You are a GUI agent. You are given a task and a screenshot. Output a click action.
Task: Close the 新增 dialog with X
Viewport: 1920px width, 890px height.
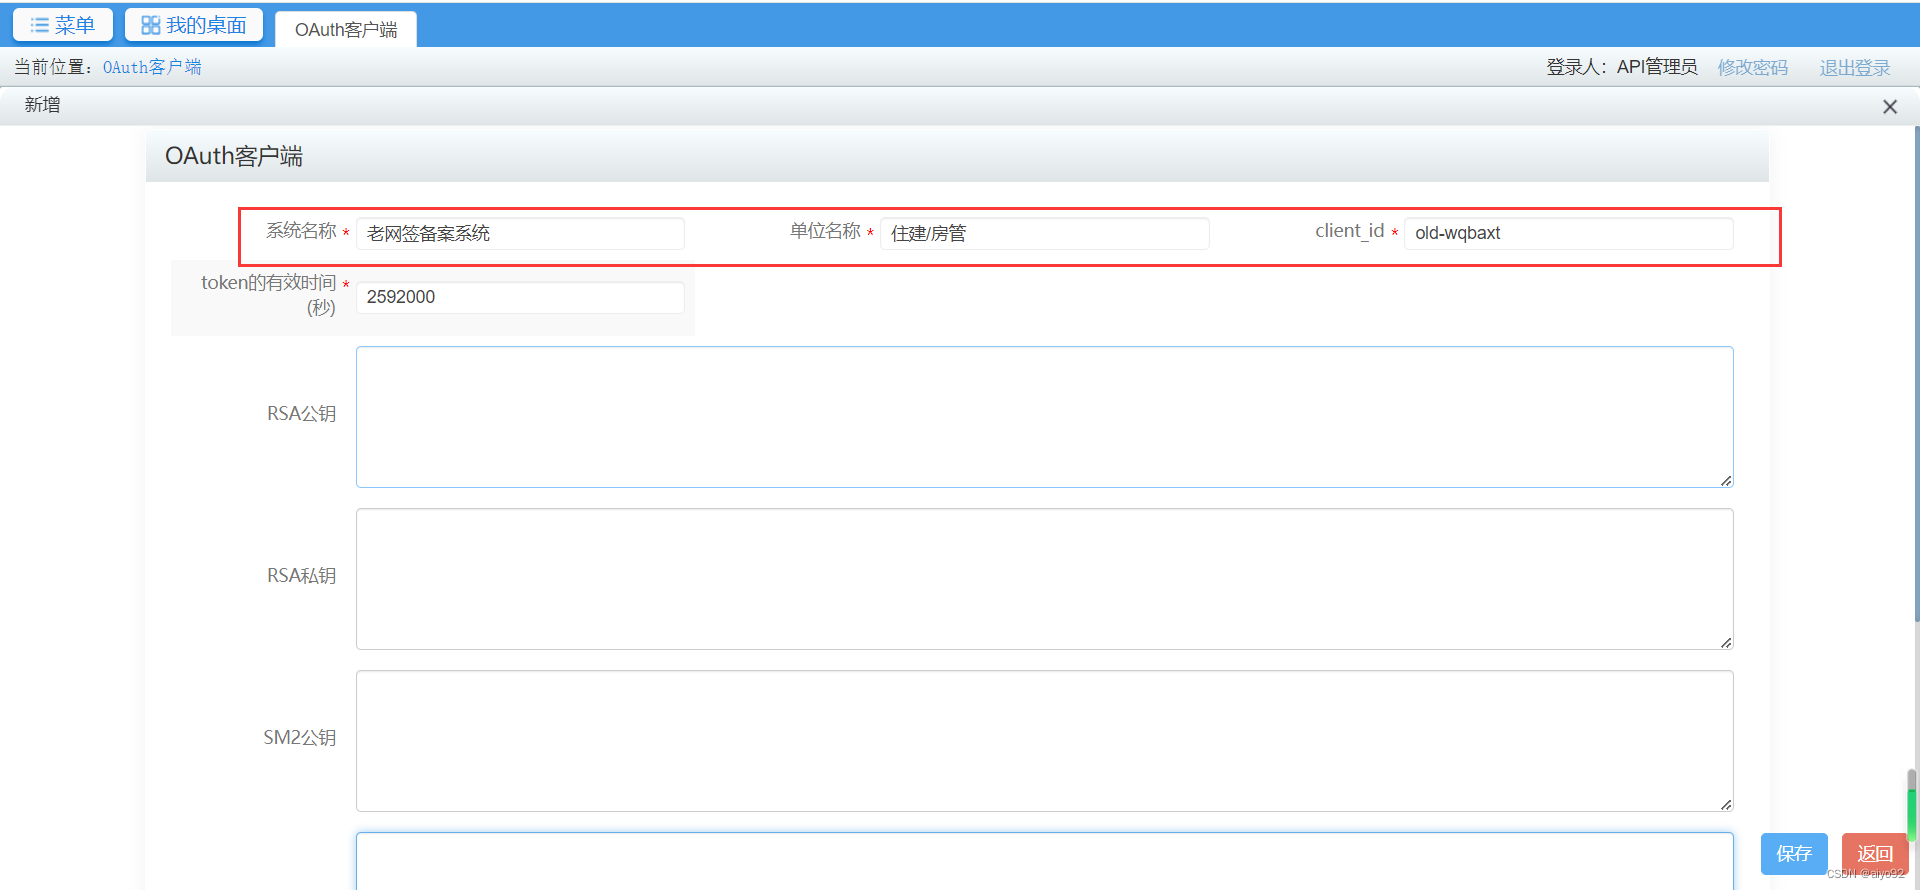1889,106
